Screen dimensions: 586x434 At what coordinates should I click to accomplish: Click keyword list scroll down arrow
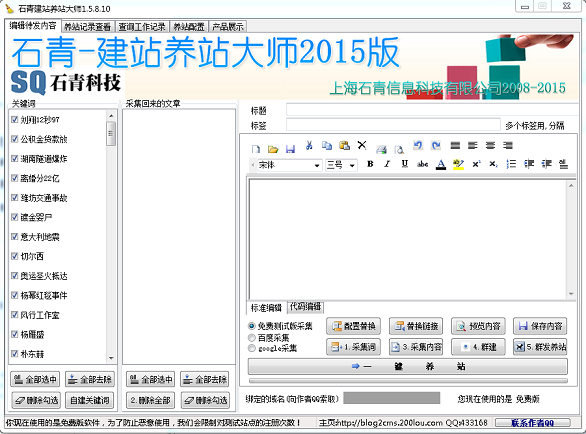coord(111,358)
